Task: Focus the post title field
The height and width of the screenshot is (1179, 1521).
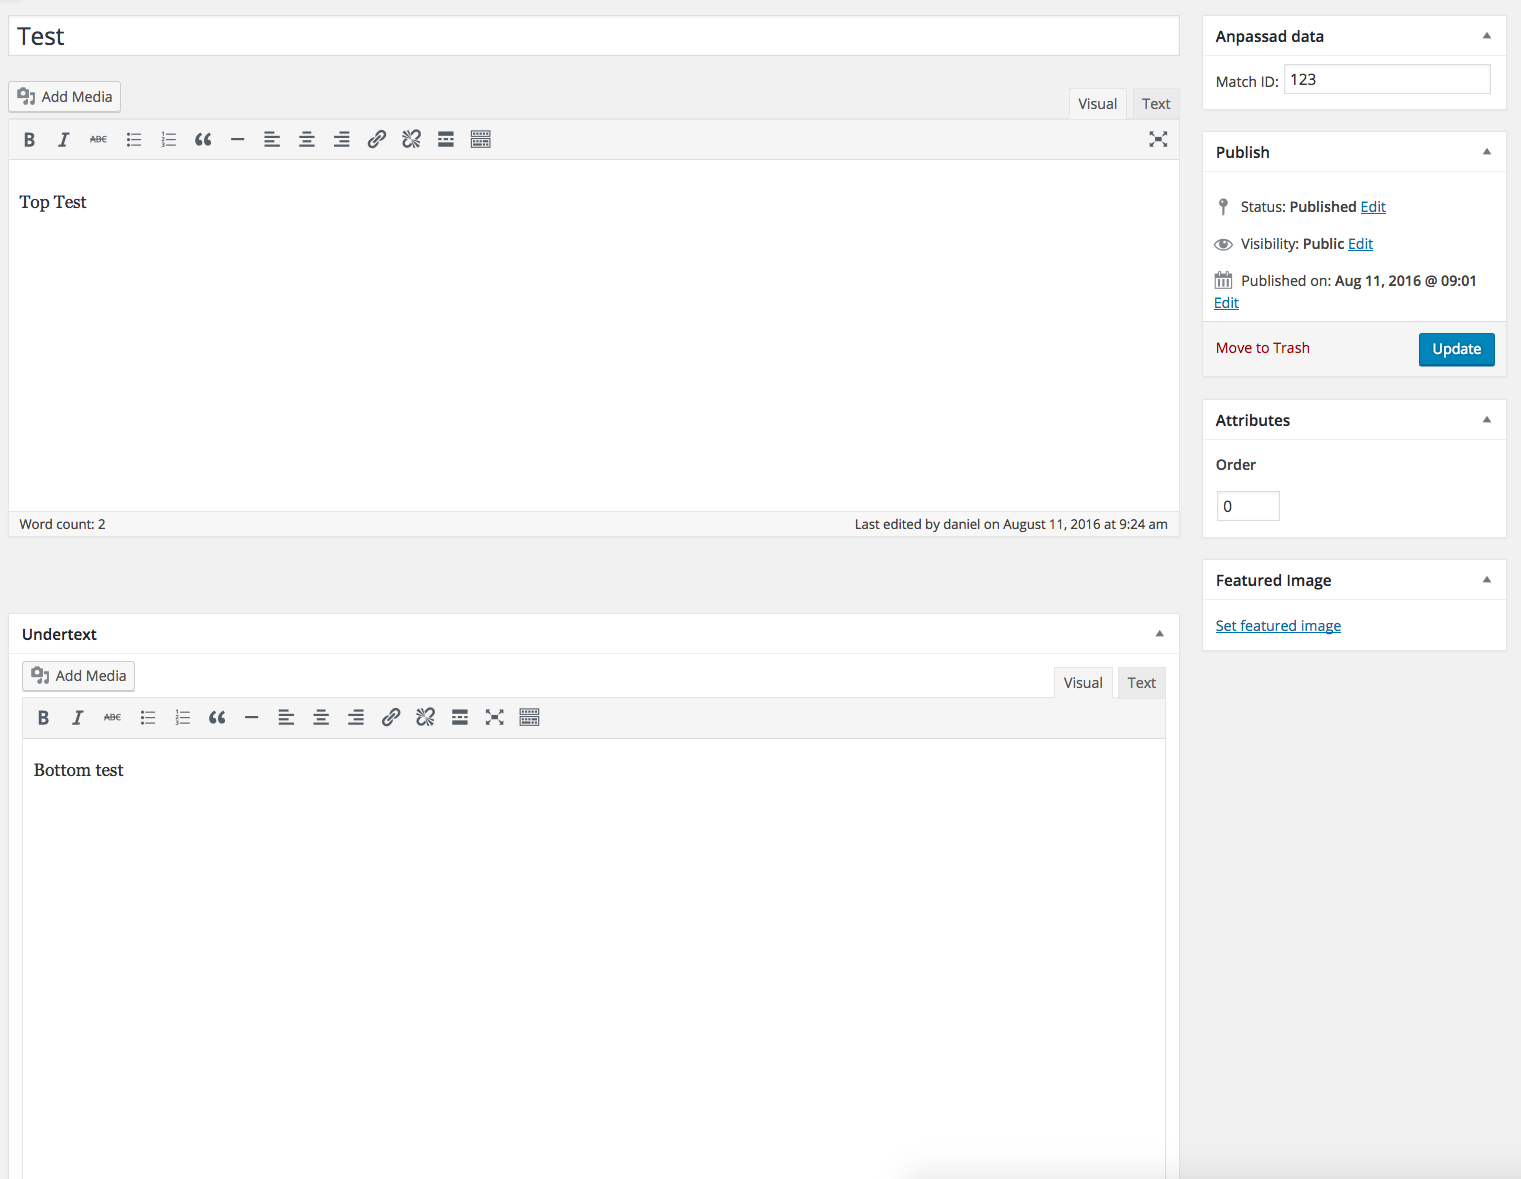Action: (x=594, y=36)
